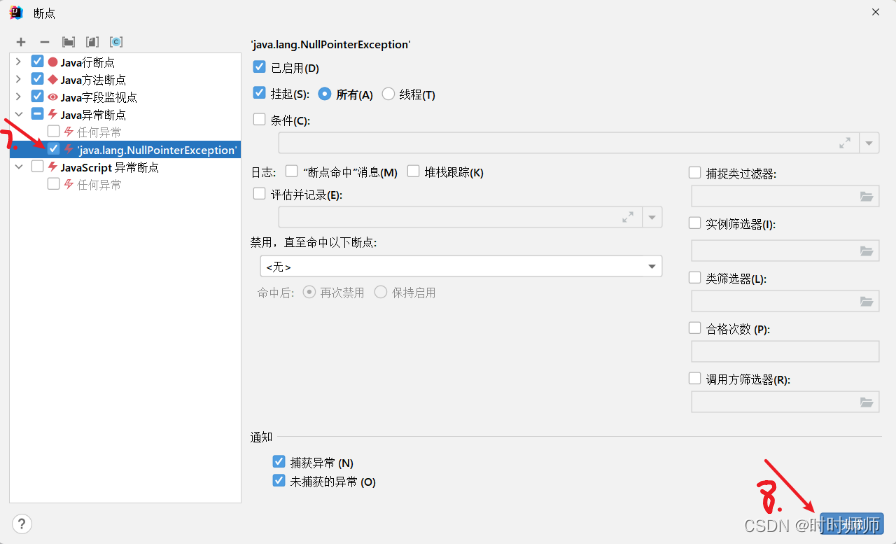The image size is (896, 544).
Task: Toggle 已启用(D) checkbox
Action: 259,67
